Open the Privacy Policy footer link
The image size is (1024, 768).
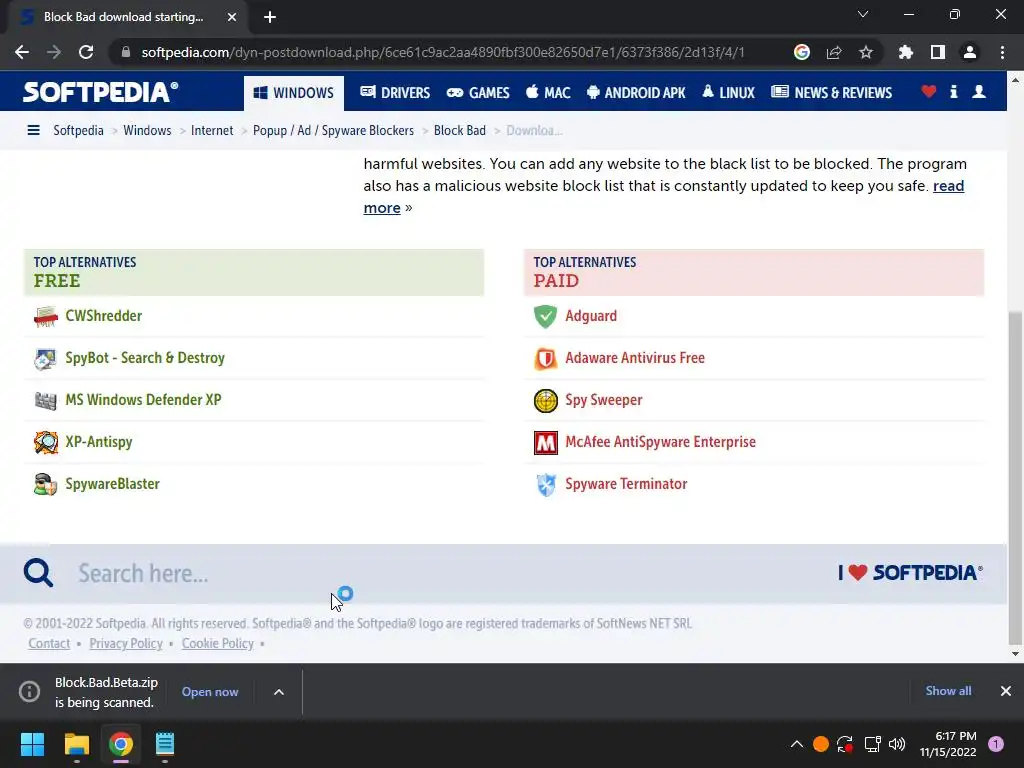(x=126, y=643)
